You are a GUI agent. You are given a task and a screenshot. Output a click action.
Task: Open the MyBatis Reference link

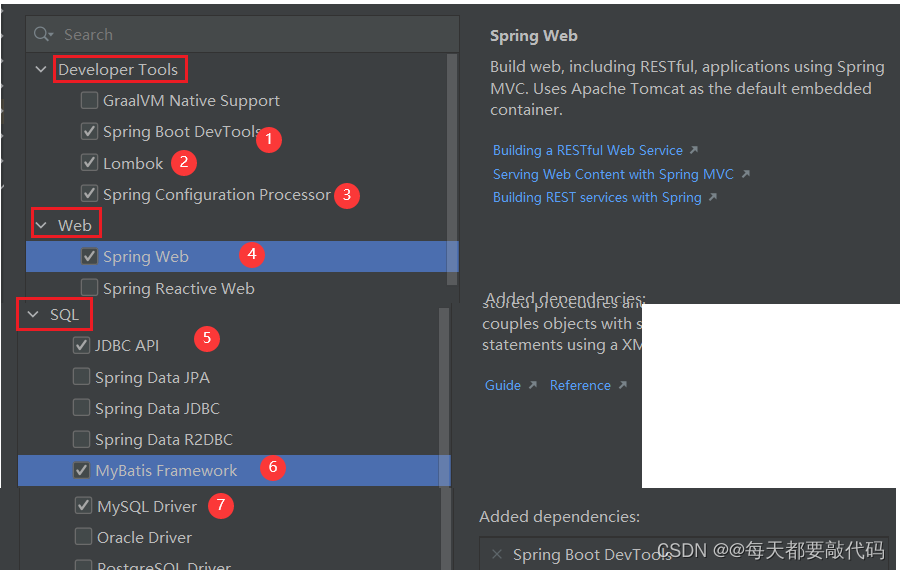click(580, 385)
